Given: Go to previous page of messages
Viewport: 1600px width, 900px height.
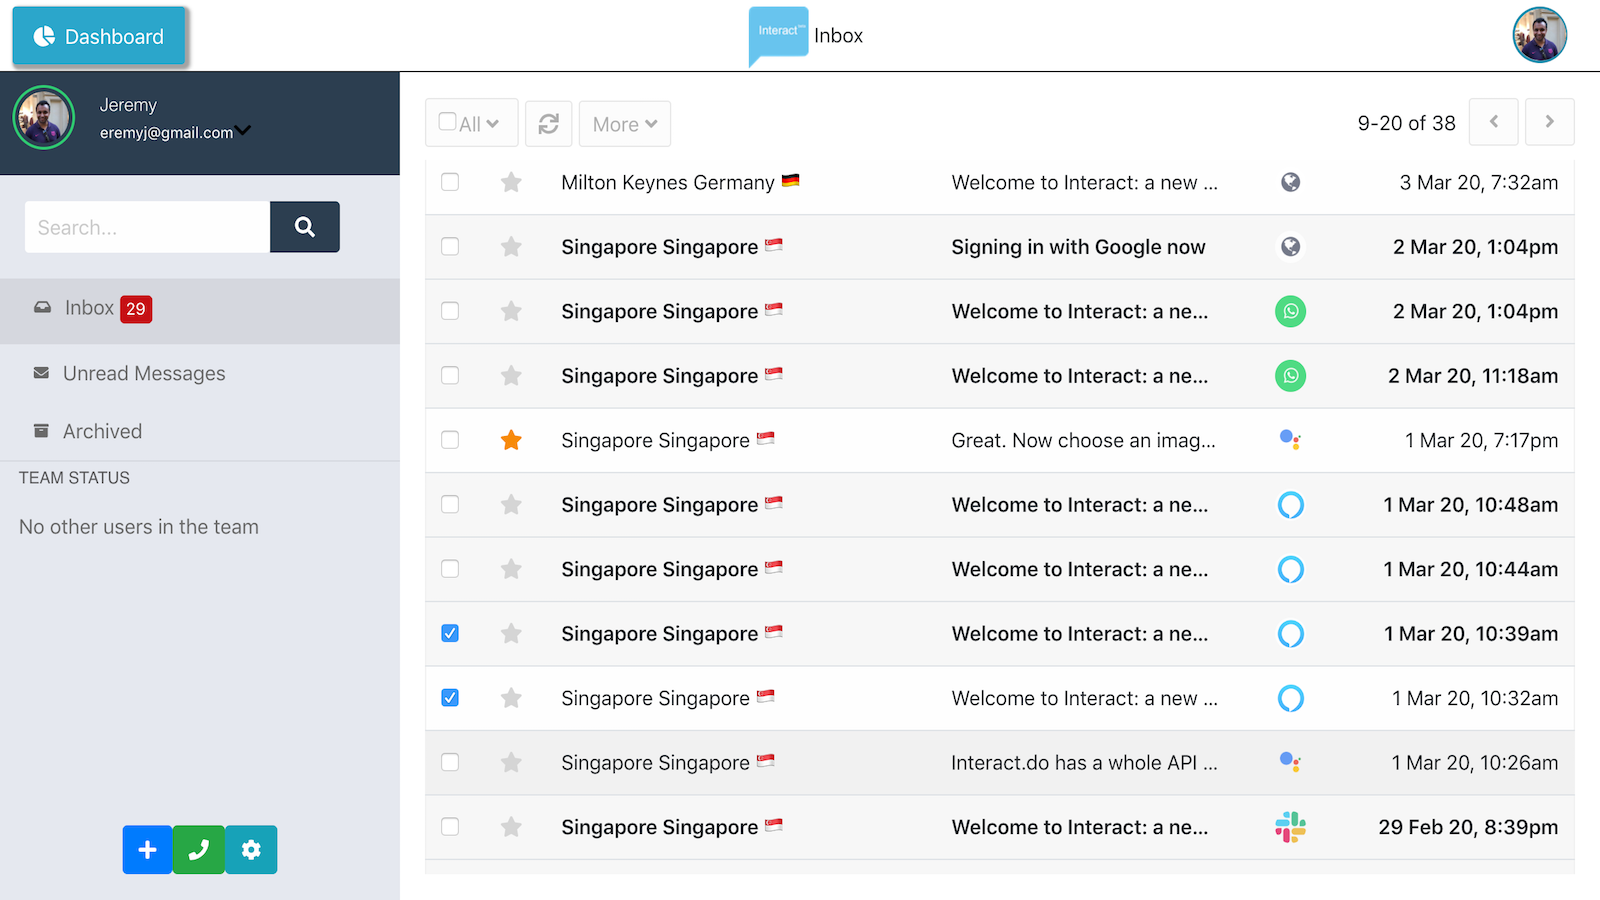Looking at the screenshot, I should click(x=1494, y=122).
